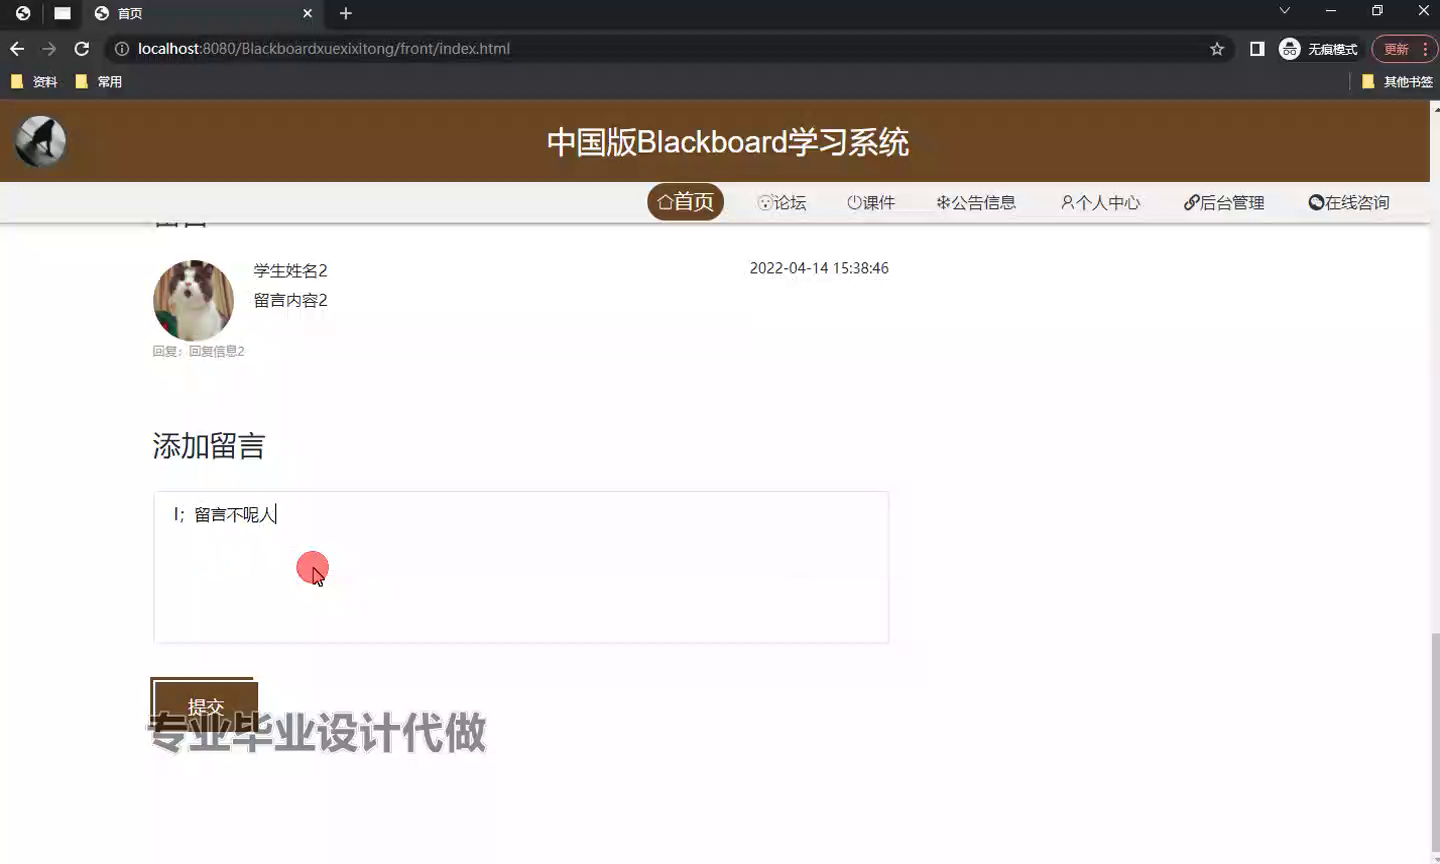Image resolution: width=1440 pixels, height=864 pixels.
Task: Open the tab search dropdown arrow
Action: click(x=1285, y=11)
